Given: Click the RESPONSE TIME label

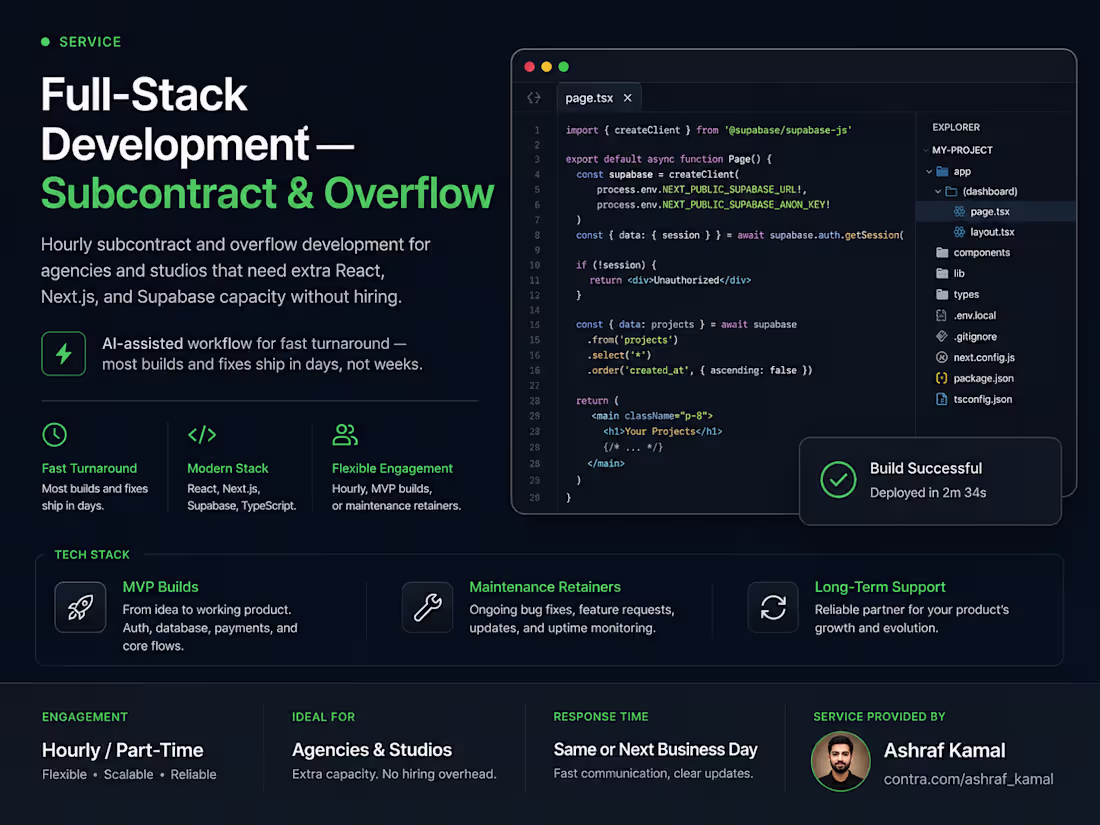Looking at the screenshot, I should [601, 717].
